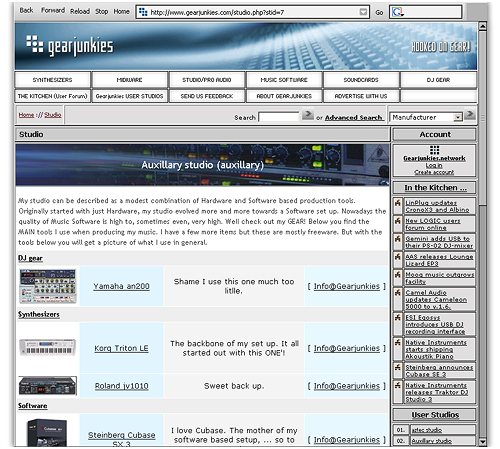This screenshot has width=500, height=449.
Task: Click the search submit arrow icon
Action: [x=308, y=115]
